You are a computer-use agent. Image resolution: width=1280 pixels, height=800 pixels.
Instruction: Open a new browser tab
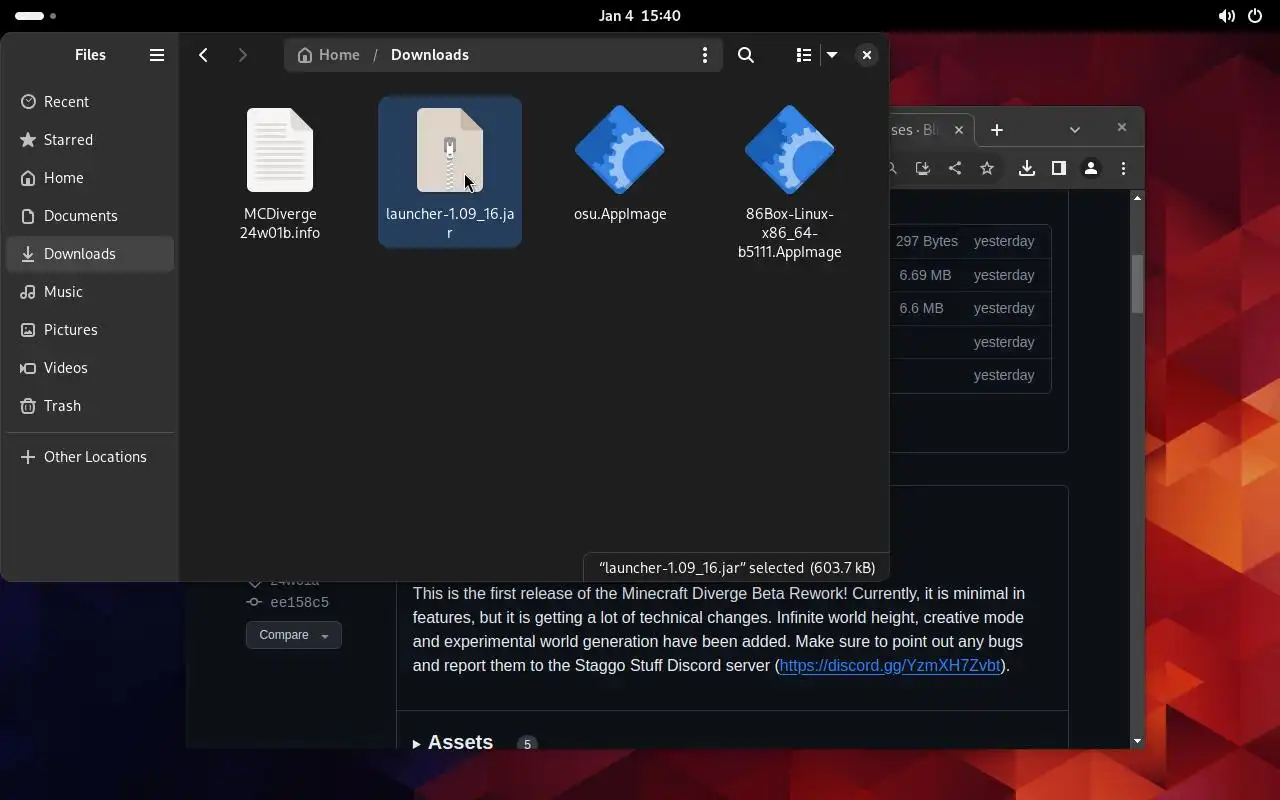tap(996, 130)
